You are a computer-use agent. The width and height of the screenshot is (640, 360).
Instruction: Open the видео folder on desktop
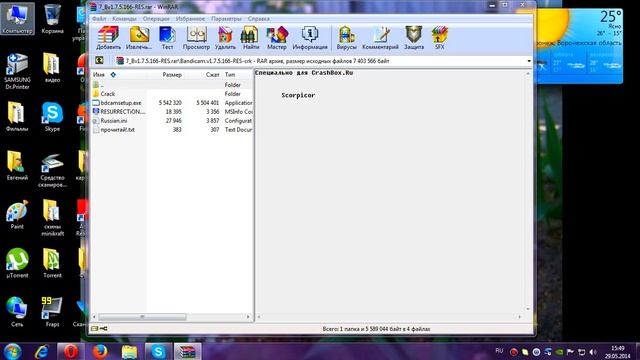[x=52, y=68]
